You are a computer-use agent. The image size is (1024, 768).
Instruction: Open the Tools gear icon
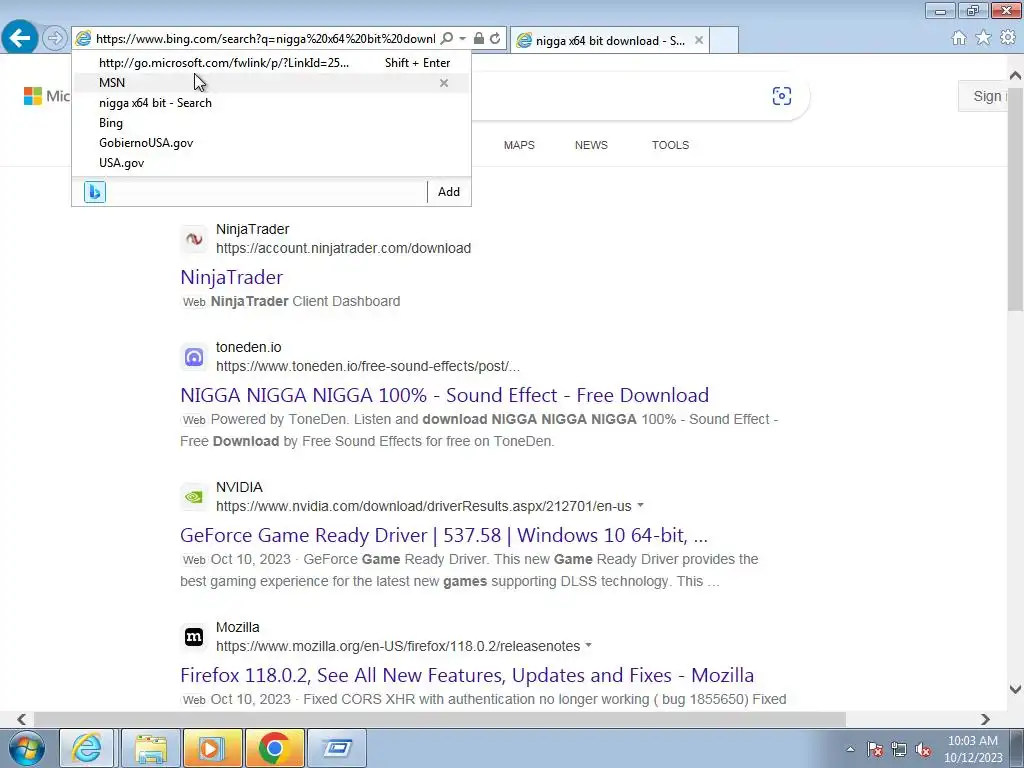point(1008,39)
